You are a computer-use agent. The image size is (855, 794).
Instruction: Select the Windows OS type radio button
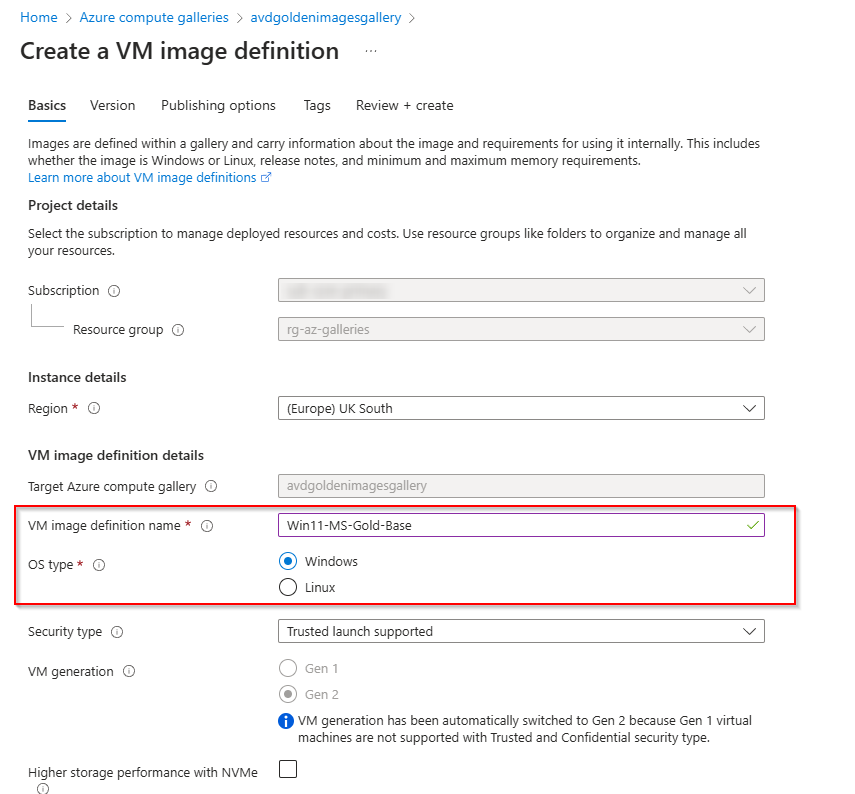click(x=288, y=561)
